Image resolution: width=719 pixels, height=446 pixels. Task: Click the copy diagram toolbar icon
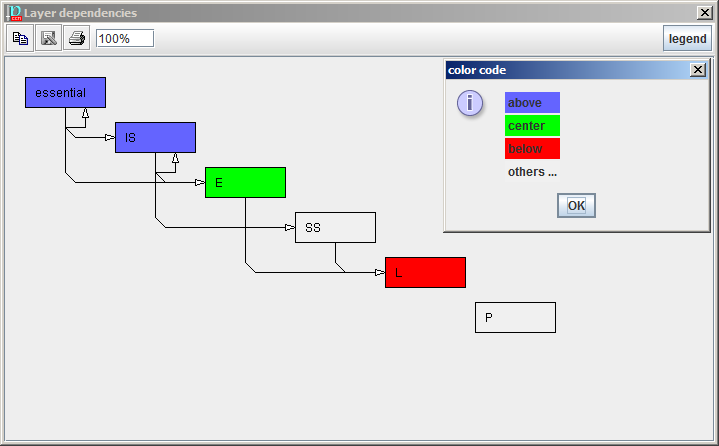20,38
